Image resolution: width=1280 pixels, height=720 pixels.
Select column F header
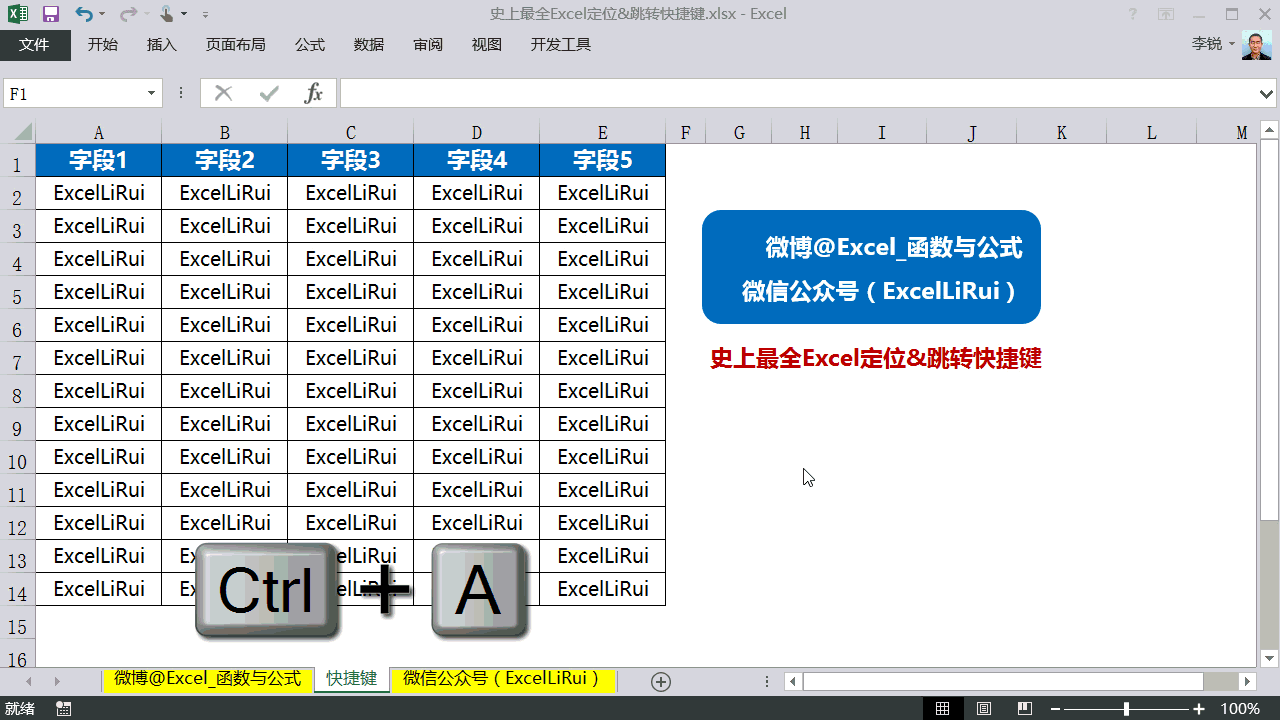point(685,132)
